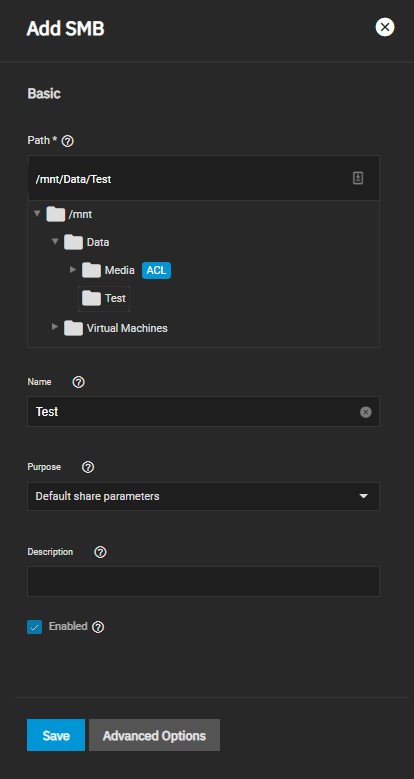The image size is (414, 779).
Task: Uncheck the Enabled checkbox
Action: coord(34,627)
